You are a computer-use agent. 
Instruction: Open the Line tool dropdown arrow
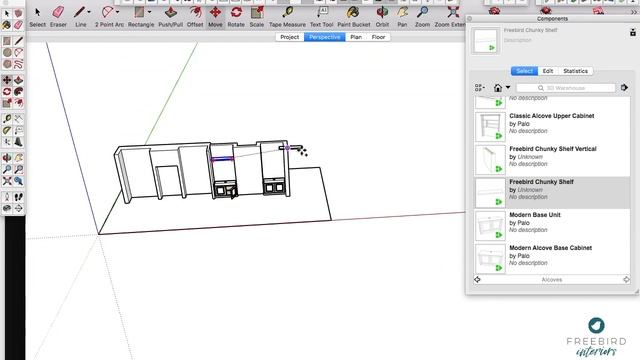click(x=89, y=12)
